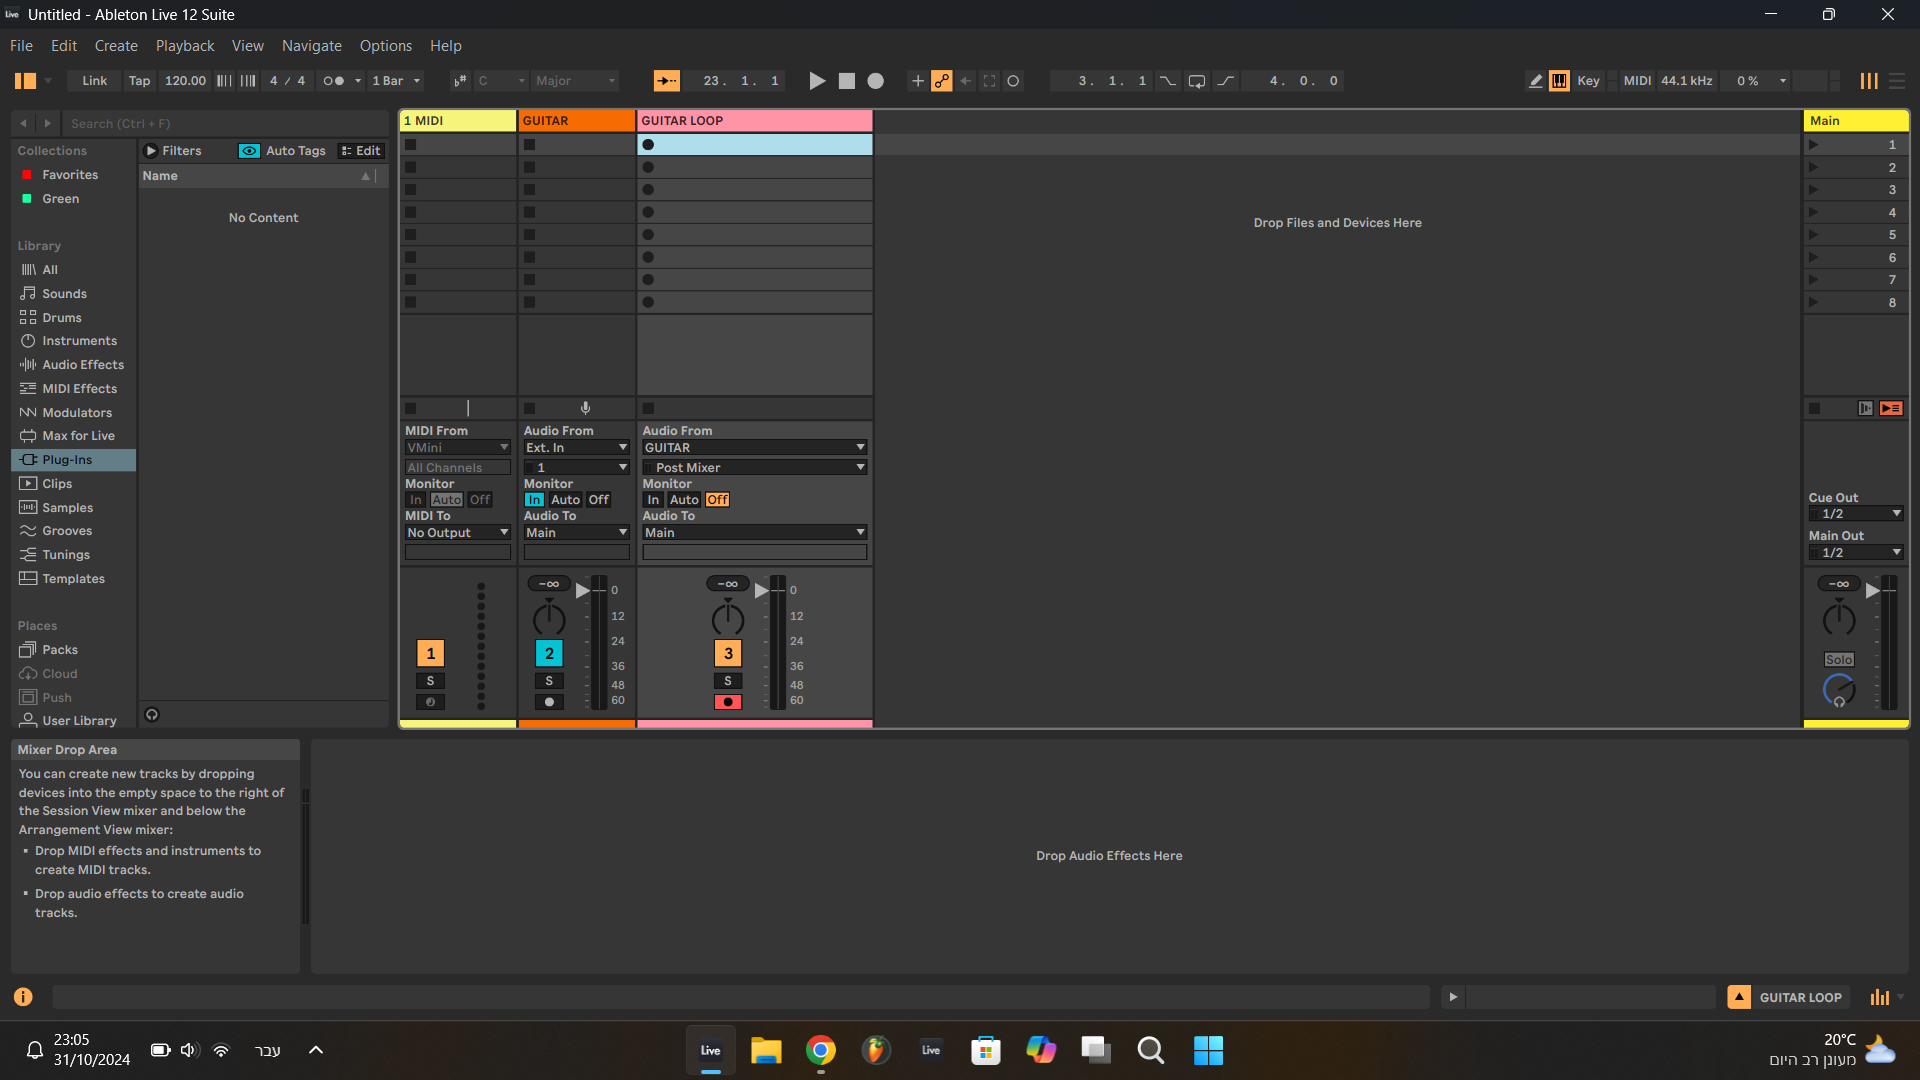Click the Tap tempo button
Viewport: 1920px width, 1080px height.
click(139, 81)
